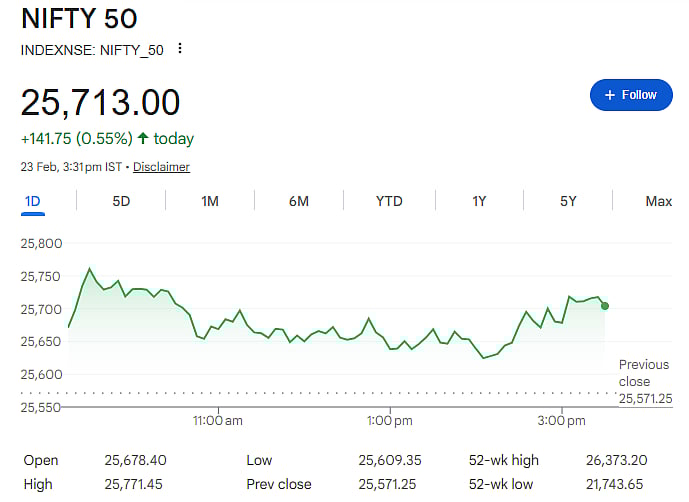Click the 25,713.00 index price

[101, 102]
